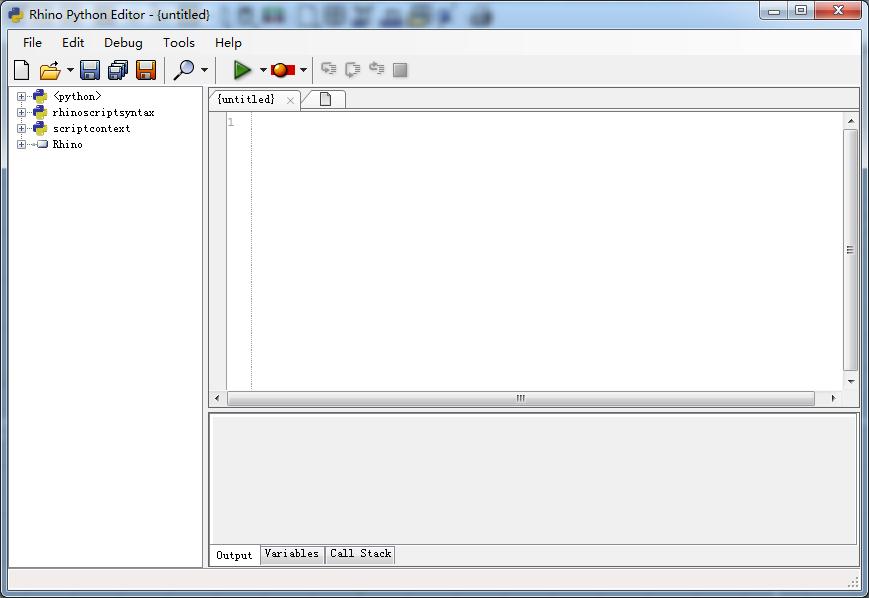The height and width of the screenshot is (598, 869).
Task: Stop debugging with the grey square icon
Action: point(400,70)
